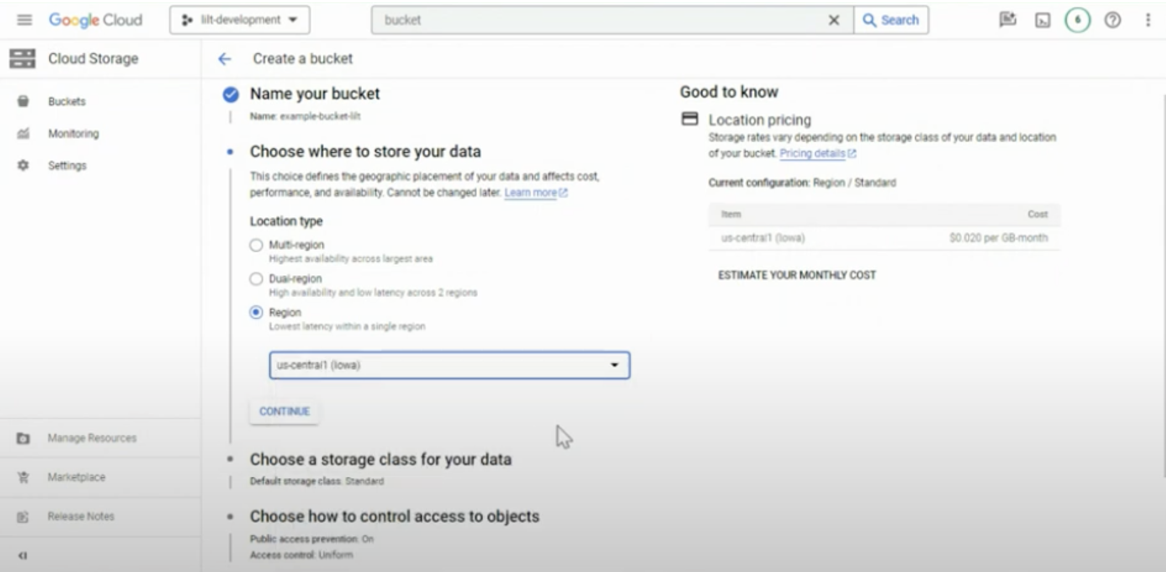Open Marketplace in the sidebar

pos(77,477)
